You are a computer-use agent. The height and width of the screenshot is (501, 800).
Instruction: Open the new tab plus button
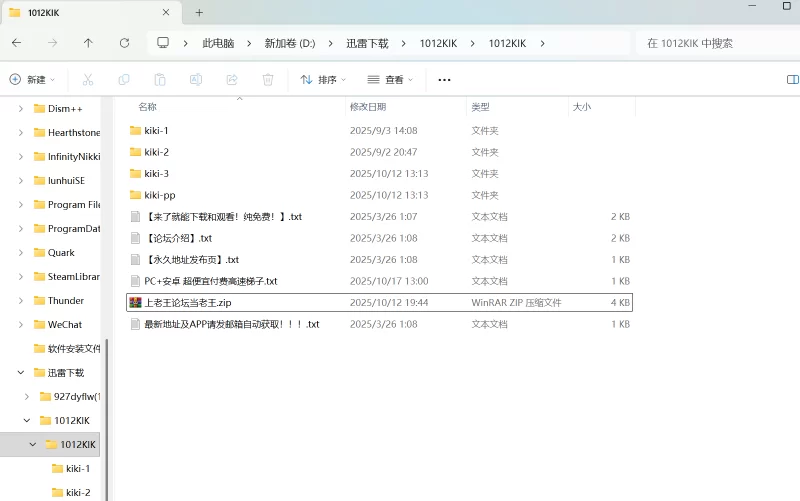199,13
